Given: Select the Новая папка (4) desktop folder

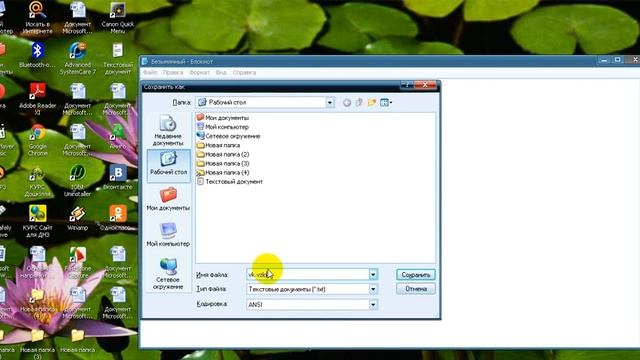Looking at the screenshot, I should click(37, 303).
